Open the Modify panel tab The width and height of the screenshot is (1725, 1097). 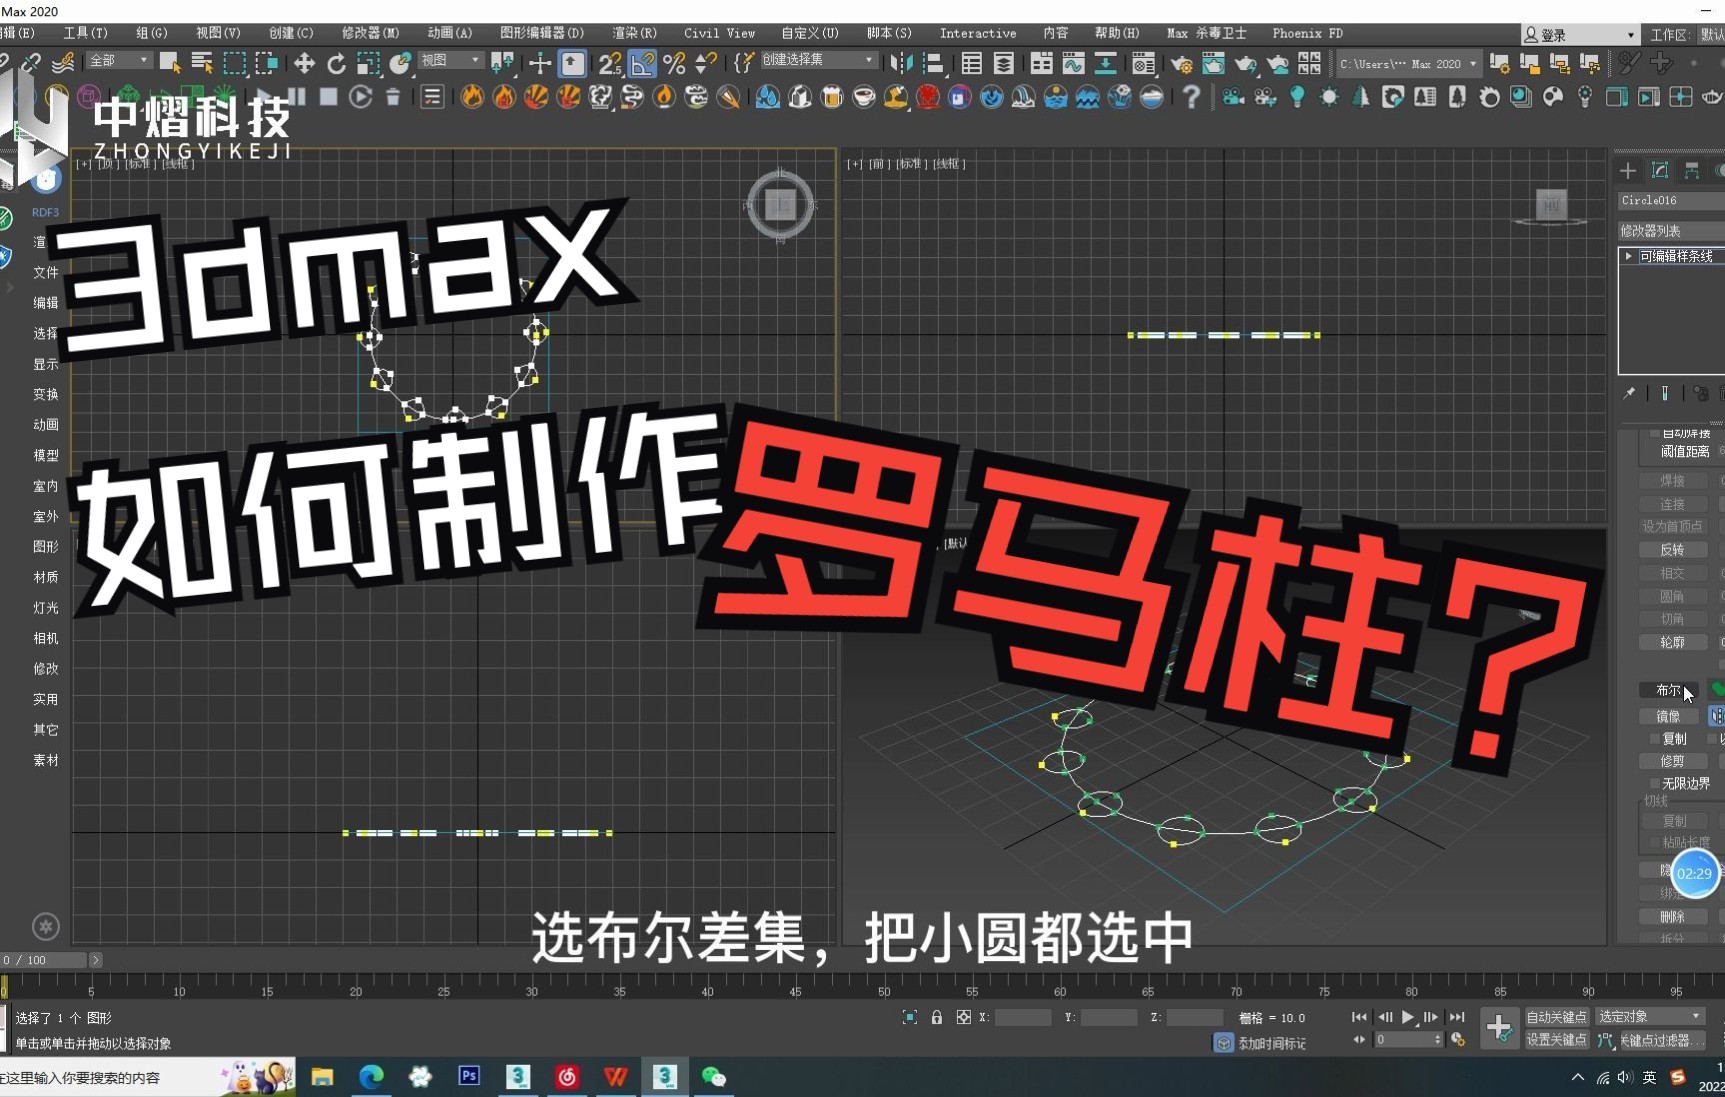point(1660,170)
